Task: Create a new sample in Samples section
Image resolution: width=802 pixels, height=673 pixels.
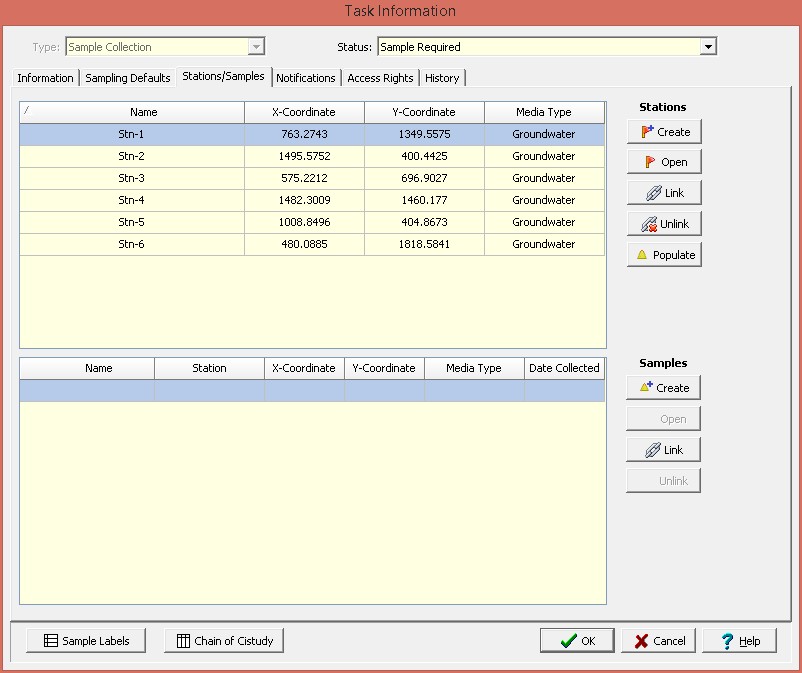Action: click(663, 388)
